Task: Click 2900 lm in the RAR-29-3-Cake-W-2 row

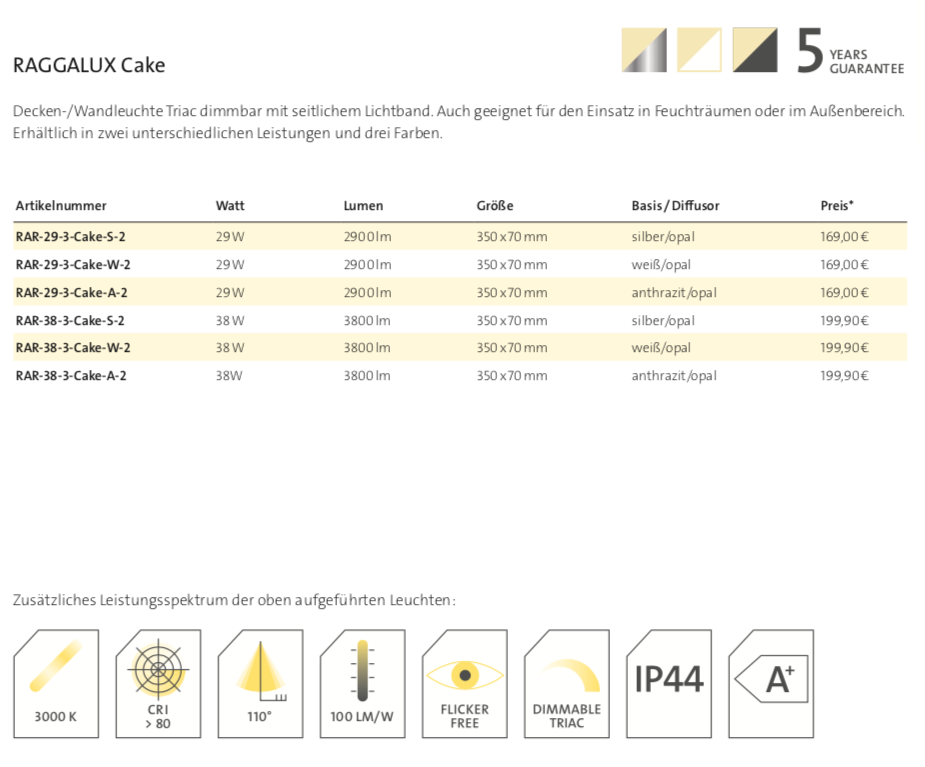Action: point(368,264)
